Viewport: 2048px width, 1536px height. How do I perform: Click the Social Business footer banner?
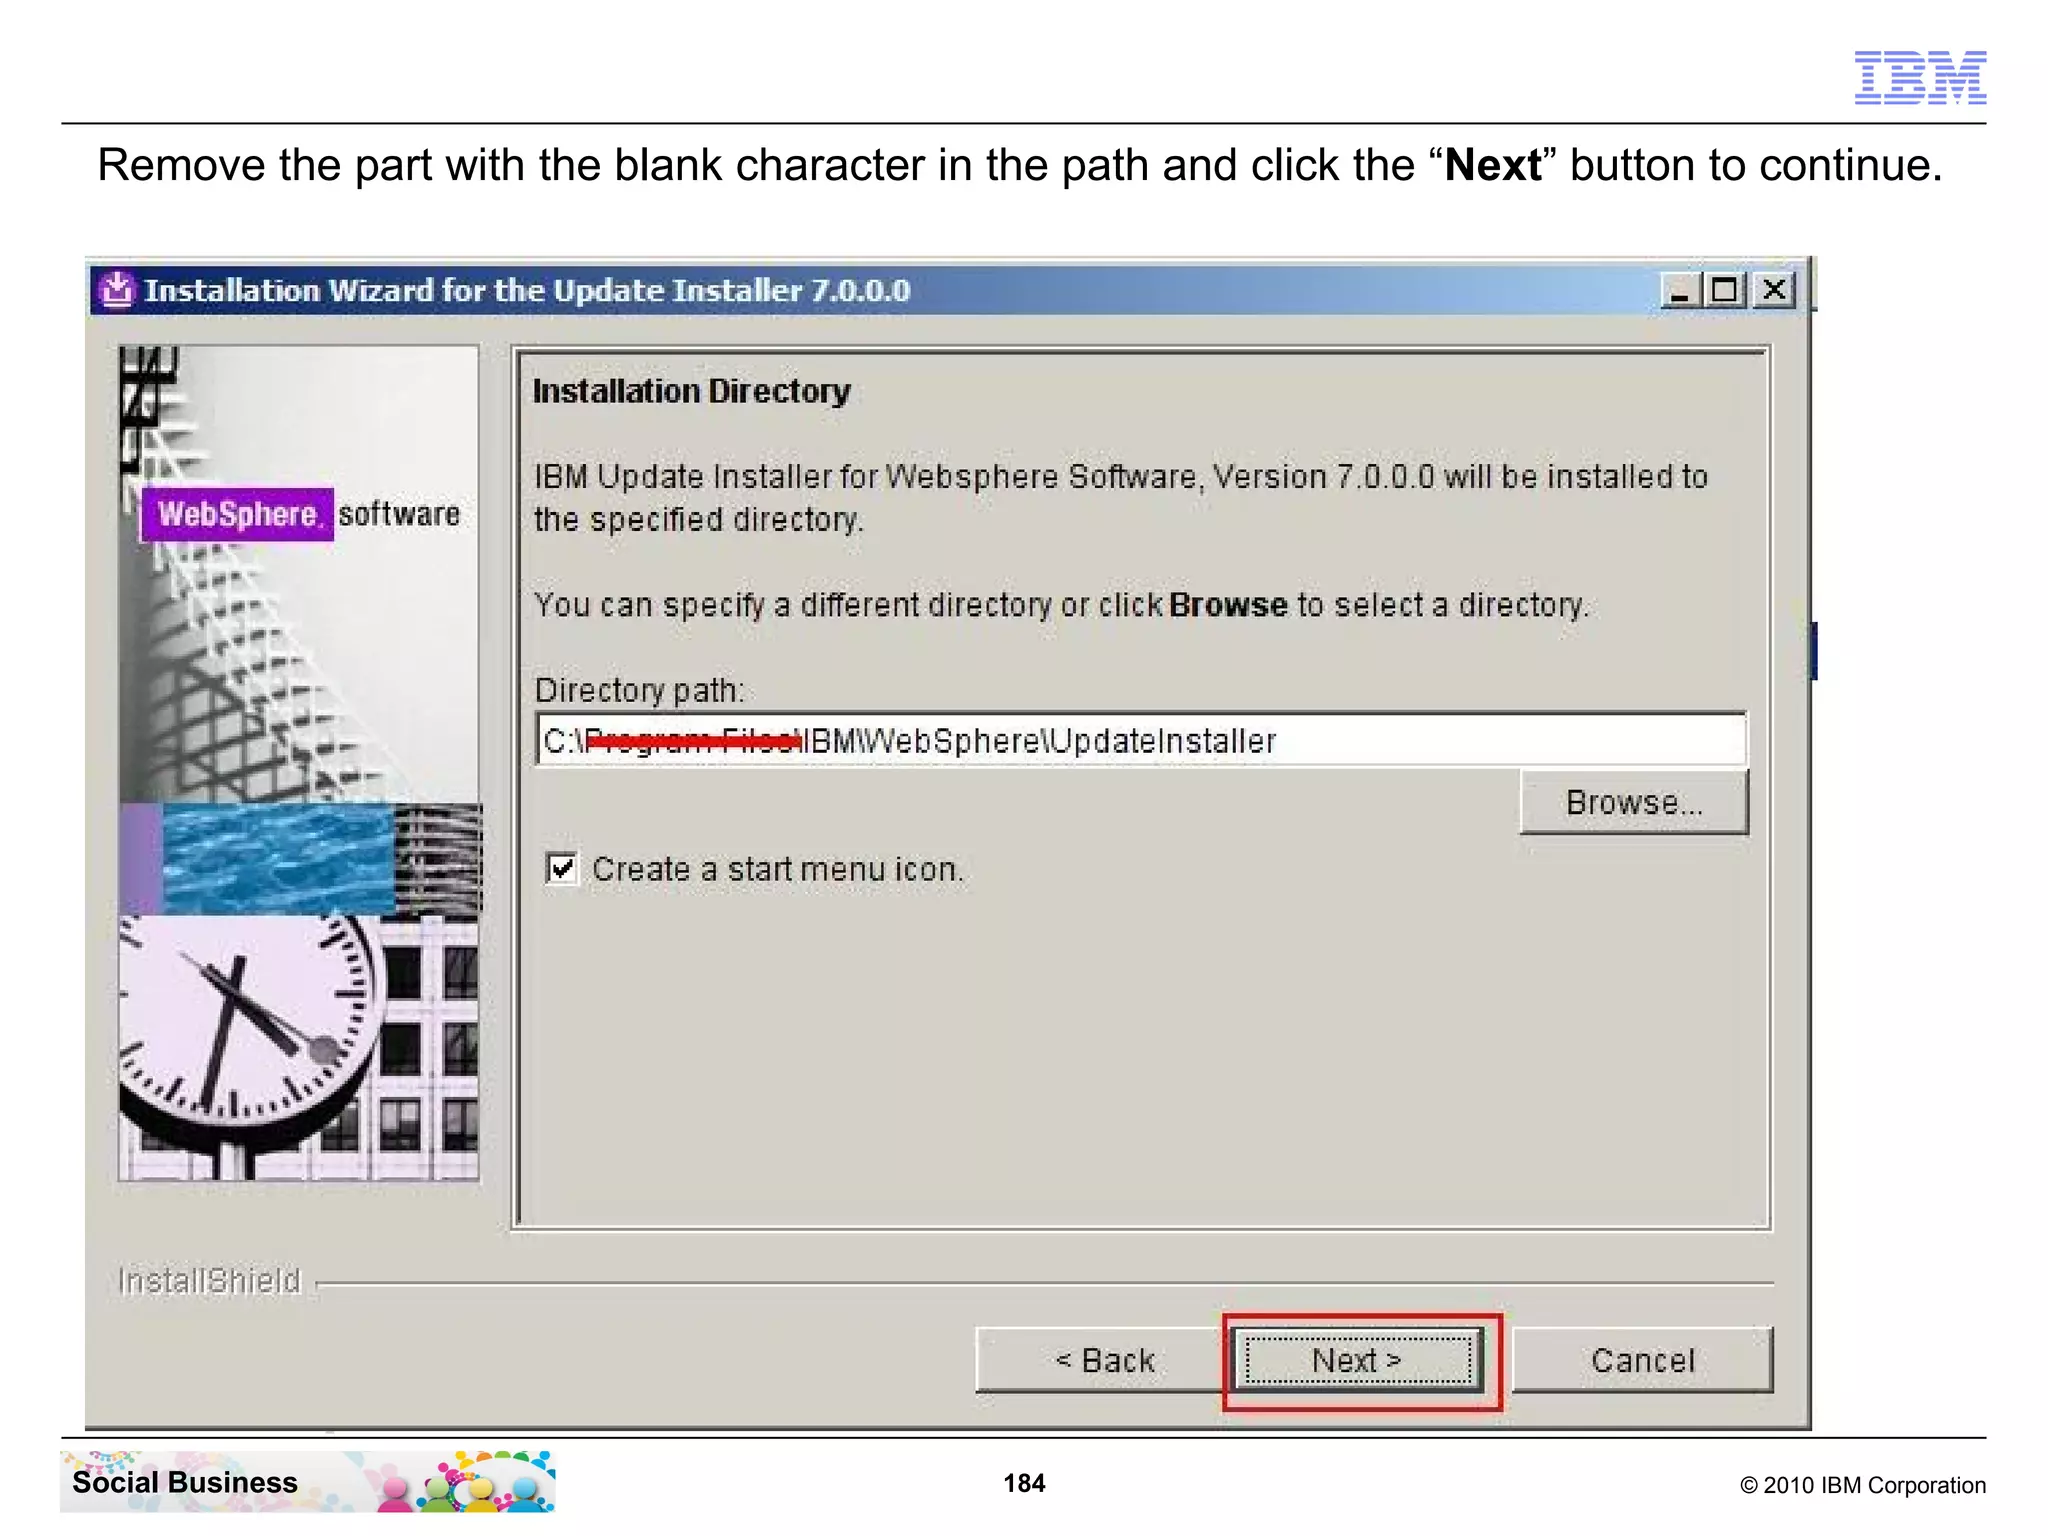[308, 1482]
